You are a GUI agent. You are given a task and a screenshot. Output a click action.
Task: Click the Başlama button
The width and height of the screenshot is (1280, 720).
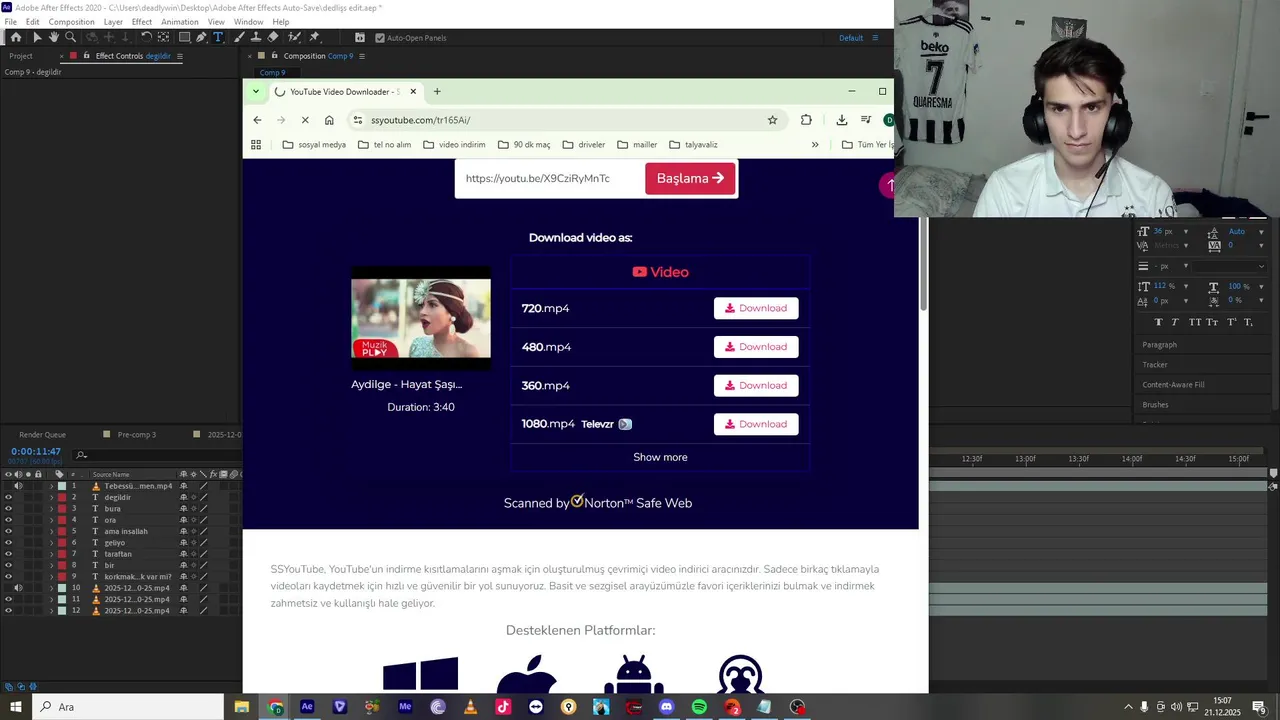(690, 178)
